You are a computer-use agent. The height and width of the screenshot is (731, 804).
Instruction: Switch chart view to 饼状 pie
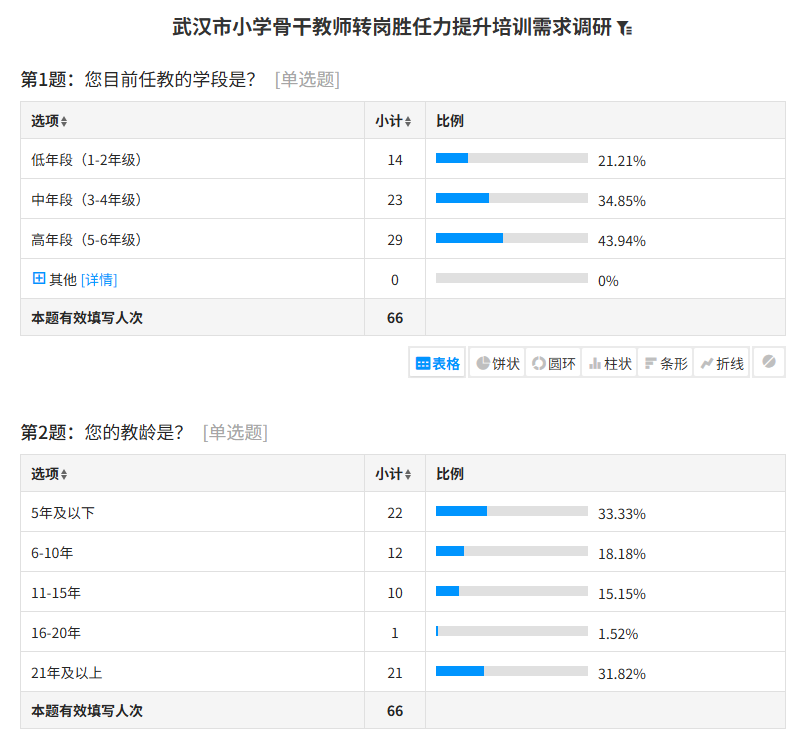pyautogui.click(x=497, y=363)
